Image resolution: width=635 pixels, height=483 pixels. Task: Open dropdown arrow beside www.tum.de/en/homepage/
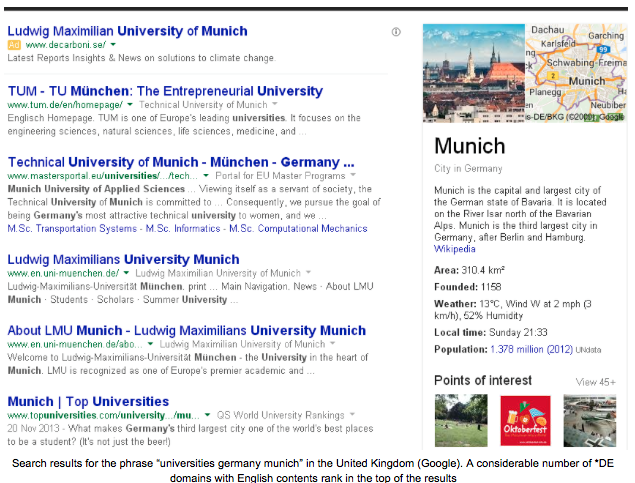[130, 104]
